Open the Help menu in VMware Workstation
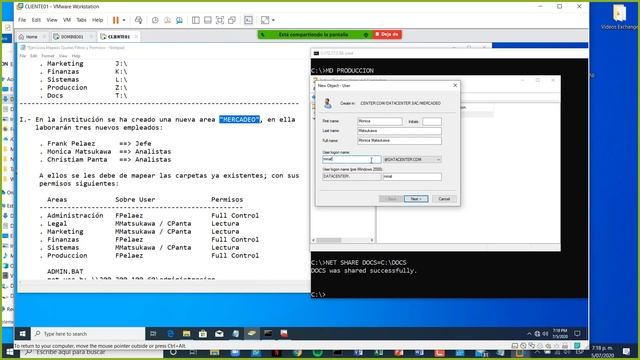The height and width of the screenshot is (360, 640). pos(98,20)
